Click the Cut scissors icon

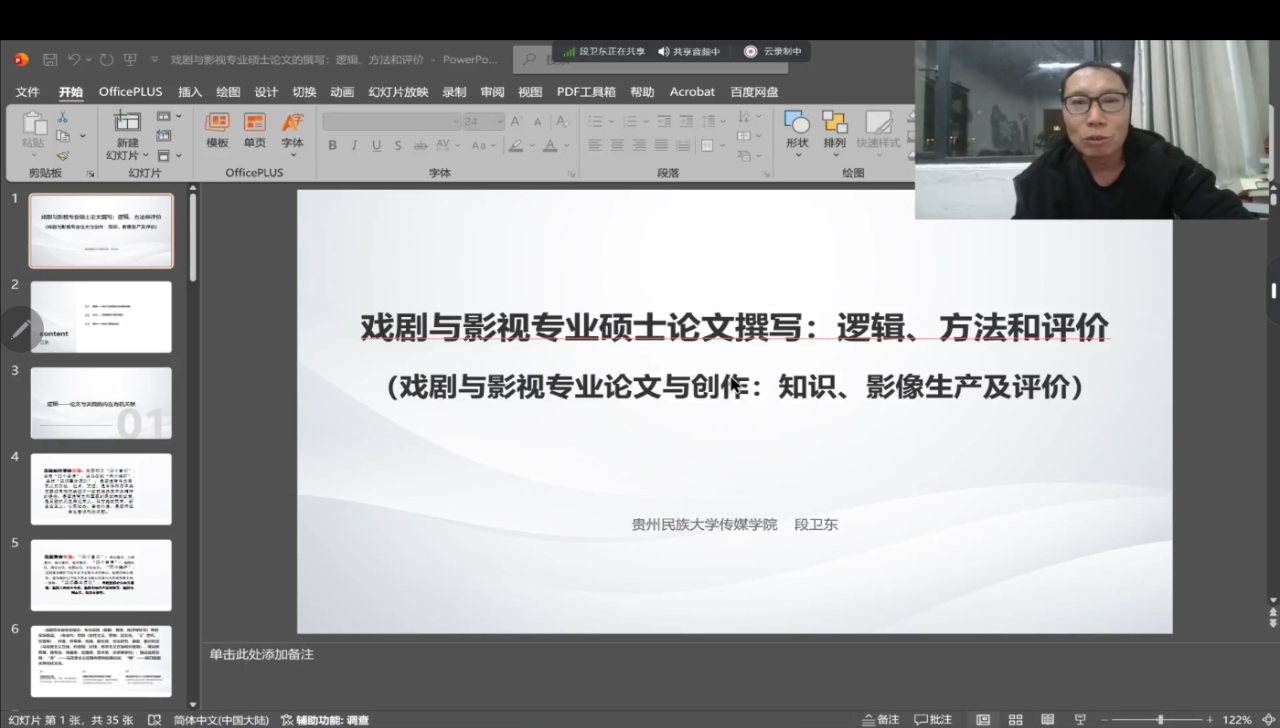pyautogui.click(x=63, y=118)
